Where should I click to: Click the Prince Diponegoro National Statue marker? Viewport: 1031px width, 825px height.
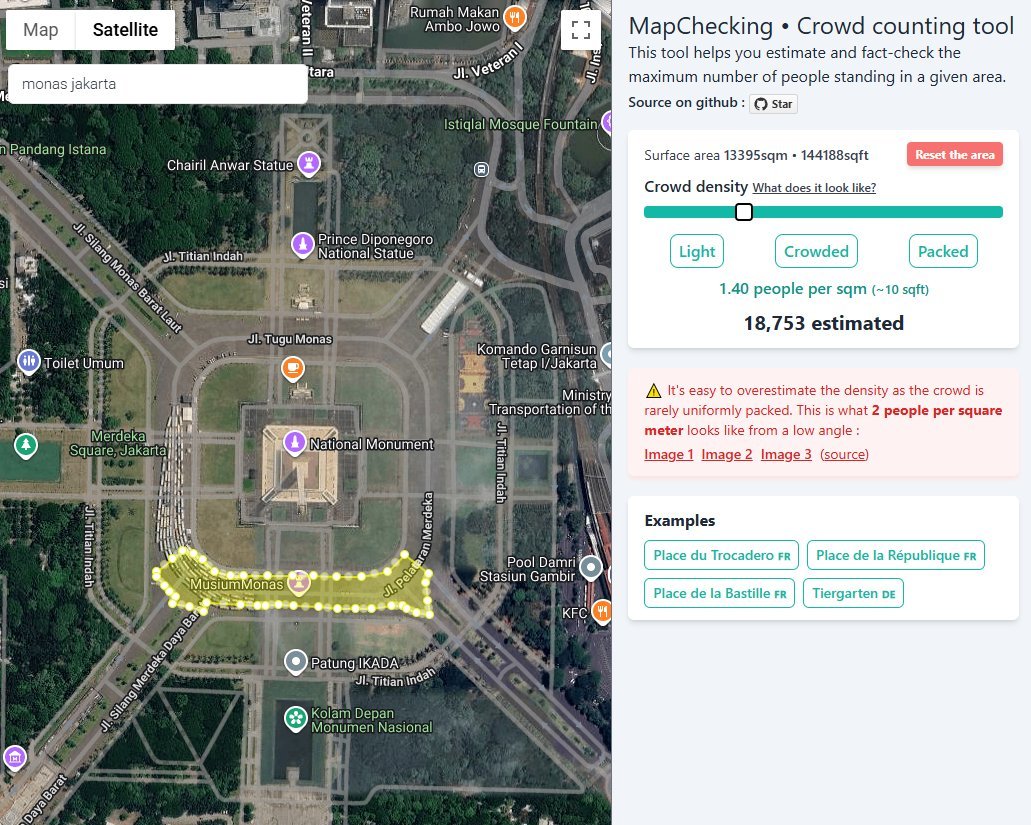point(302,245)
